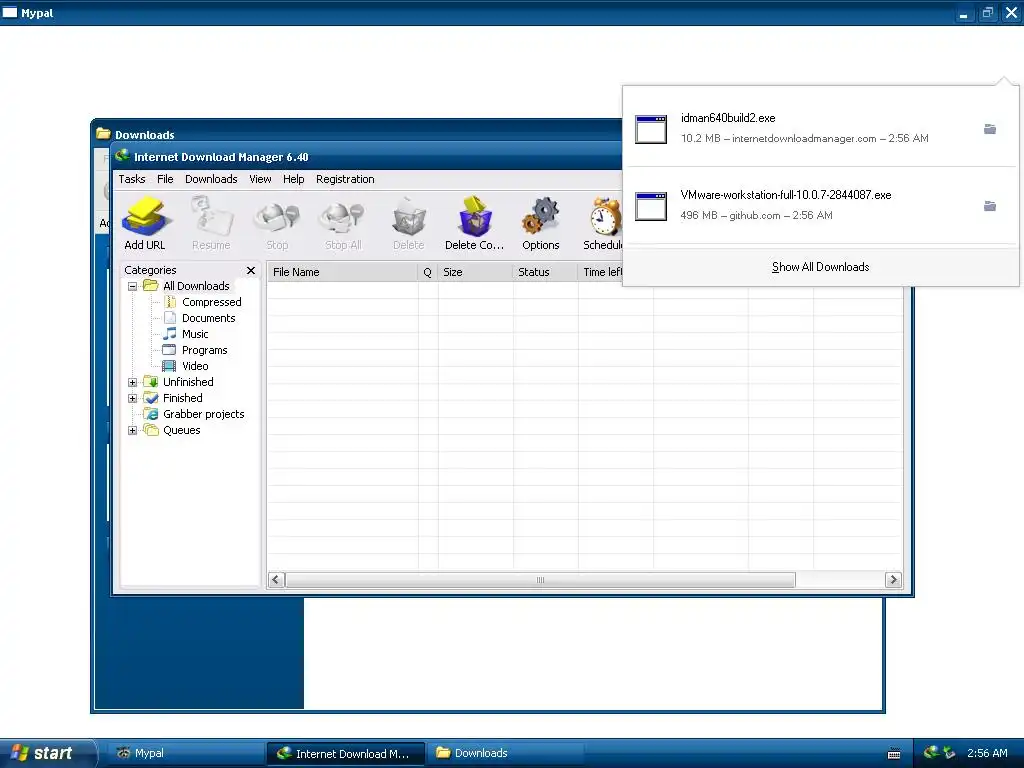1024x768 pixels.
Task: Click the Downloads window title bar
Action: coord(356,133)
